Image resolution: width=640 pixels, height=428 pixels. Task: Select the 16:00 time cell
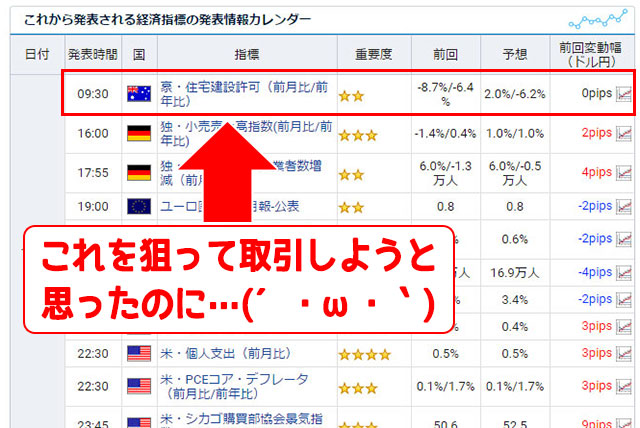coord(93,133)
